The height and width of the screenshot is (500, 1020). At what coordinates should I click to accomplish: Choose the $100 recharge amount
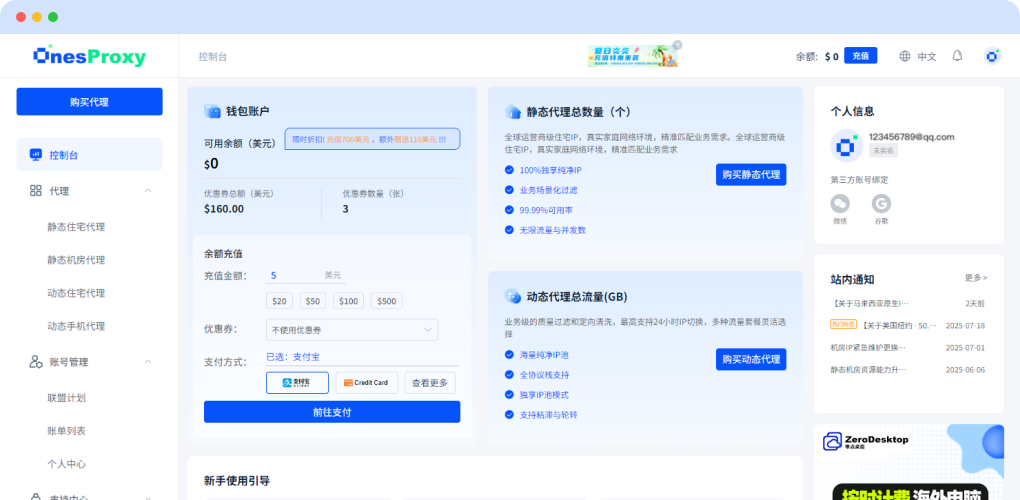[349, 301]
